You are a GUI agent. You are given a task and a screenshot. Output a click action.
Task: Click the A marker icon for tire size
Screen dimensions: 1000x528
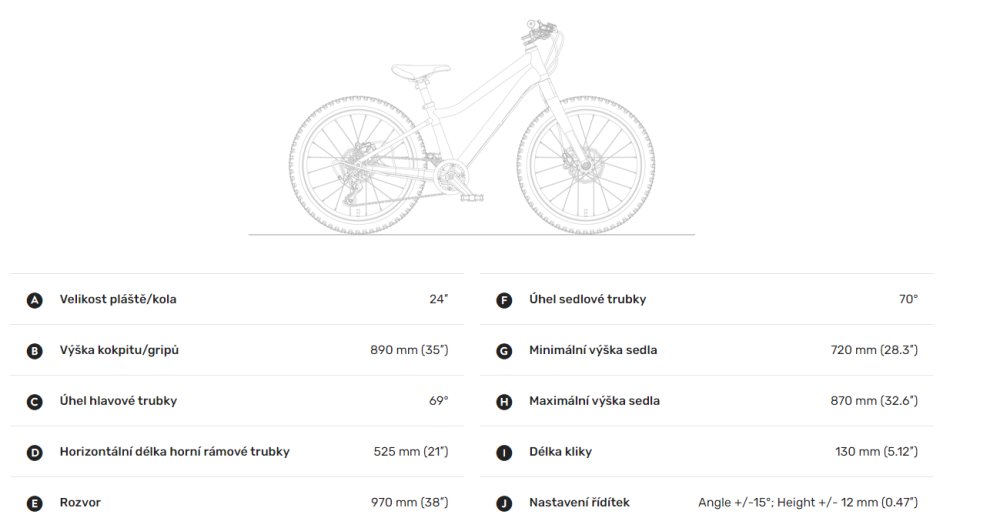pyautogui.click(x=34, y=300)
